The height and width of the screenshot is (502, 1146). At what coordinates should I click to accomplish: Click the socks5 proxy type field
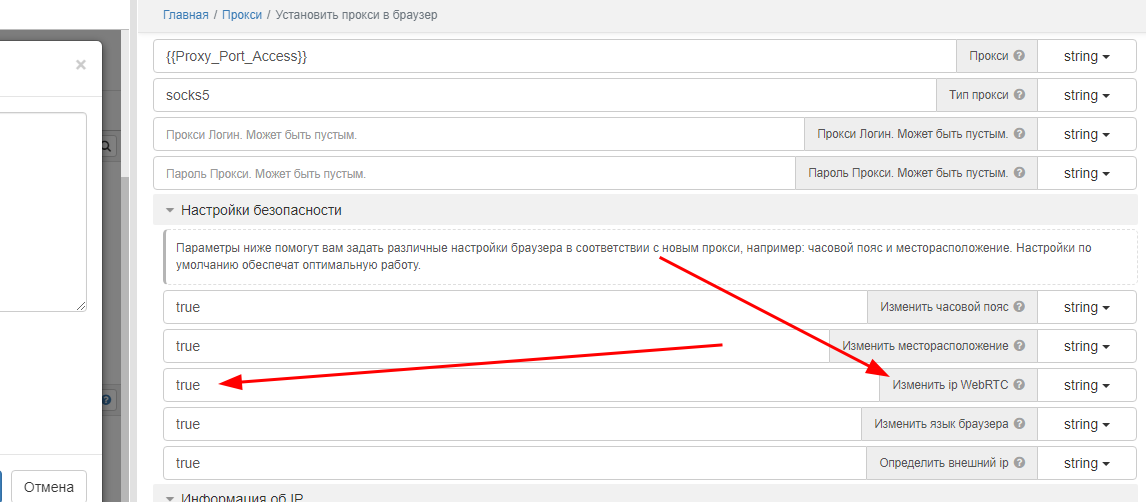[545, 95]
